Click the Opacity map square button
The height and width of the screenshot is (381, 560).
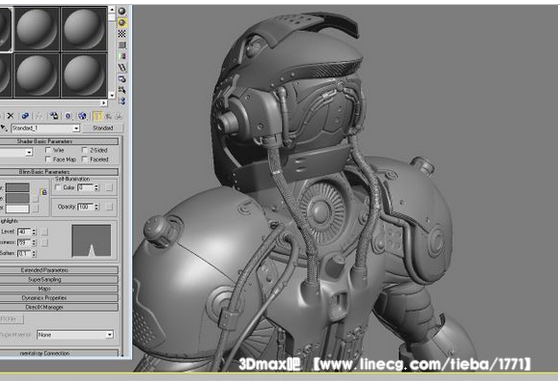point(109,206)
